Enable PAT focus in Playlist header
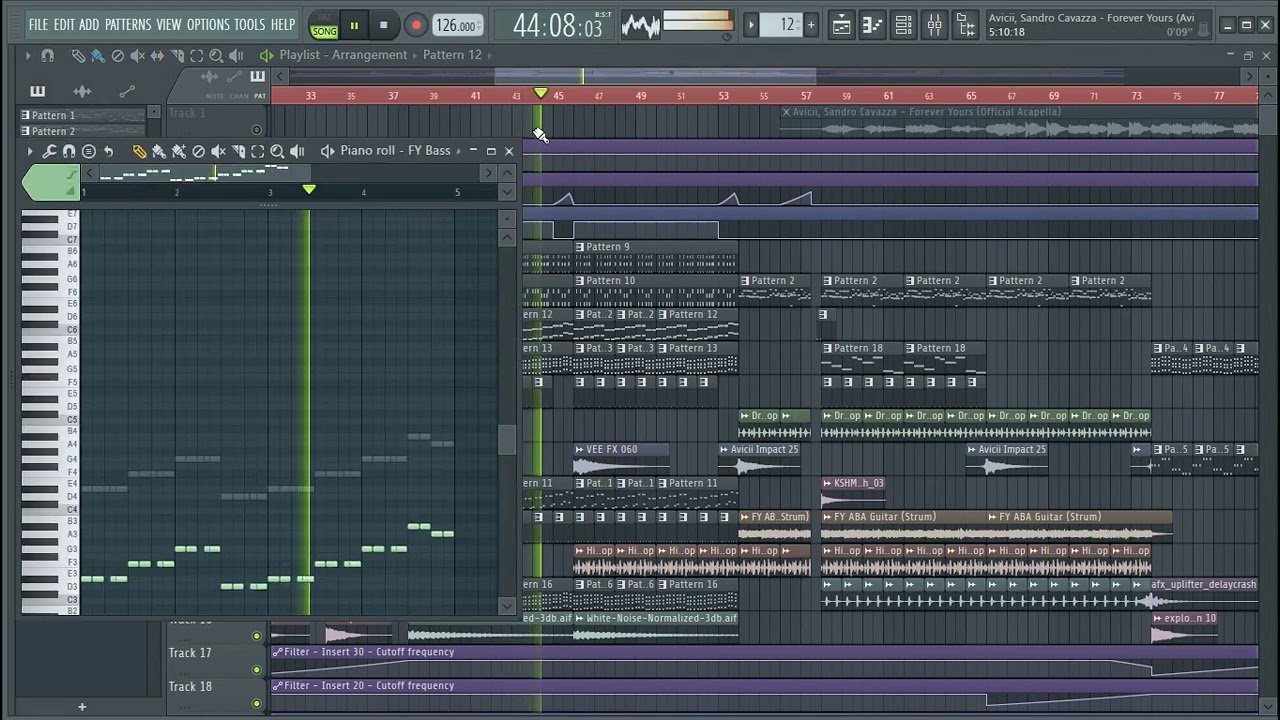 tap(260, 96)
